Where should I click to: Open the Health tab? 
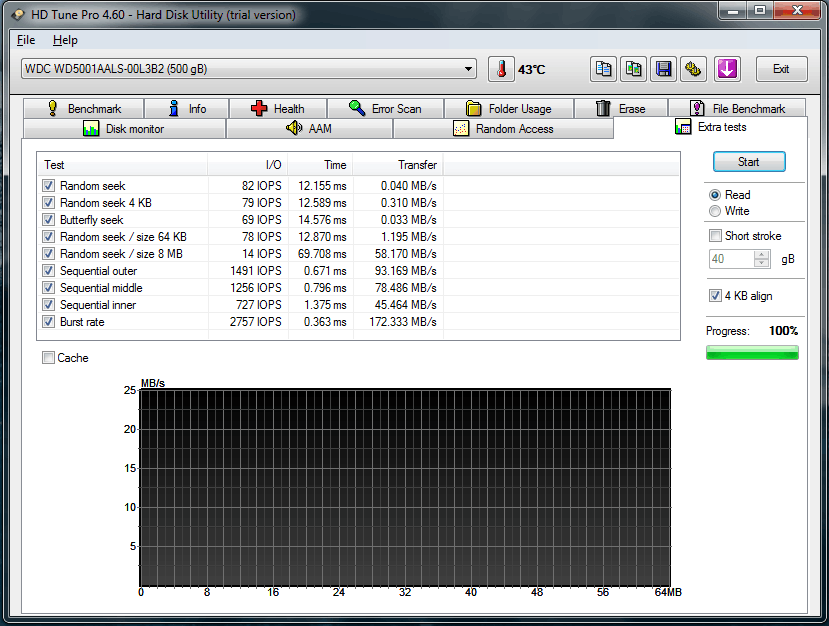[278, 108]
